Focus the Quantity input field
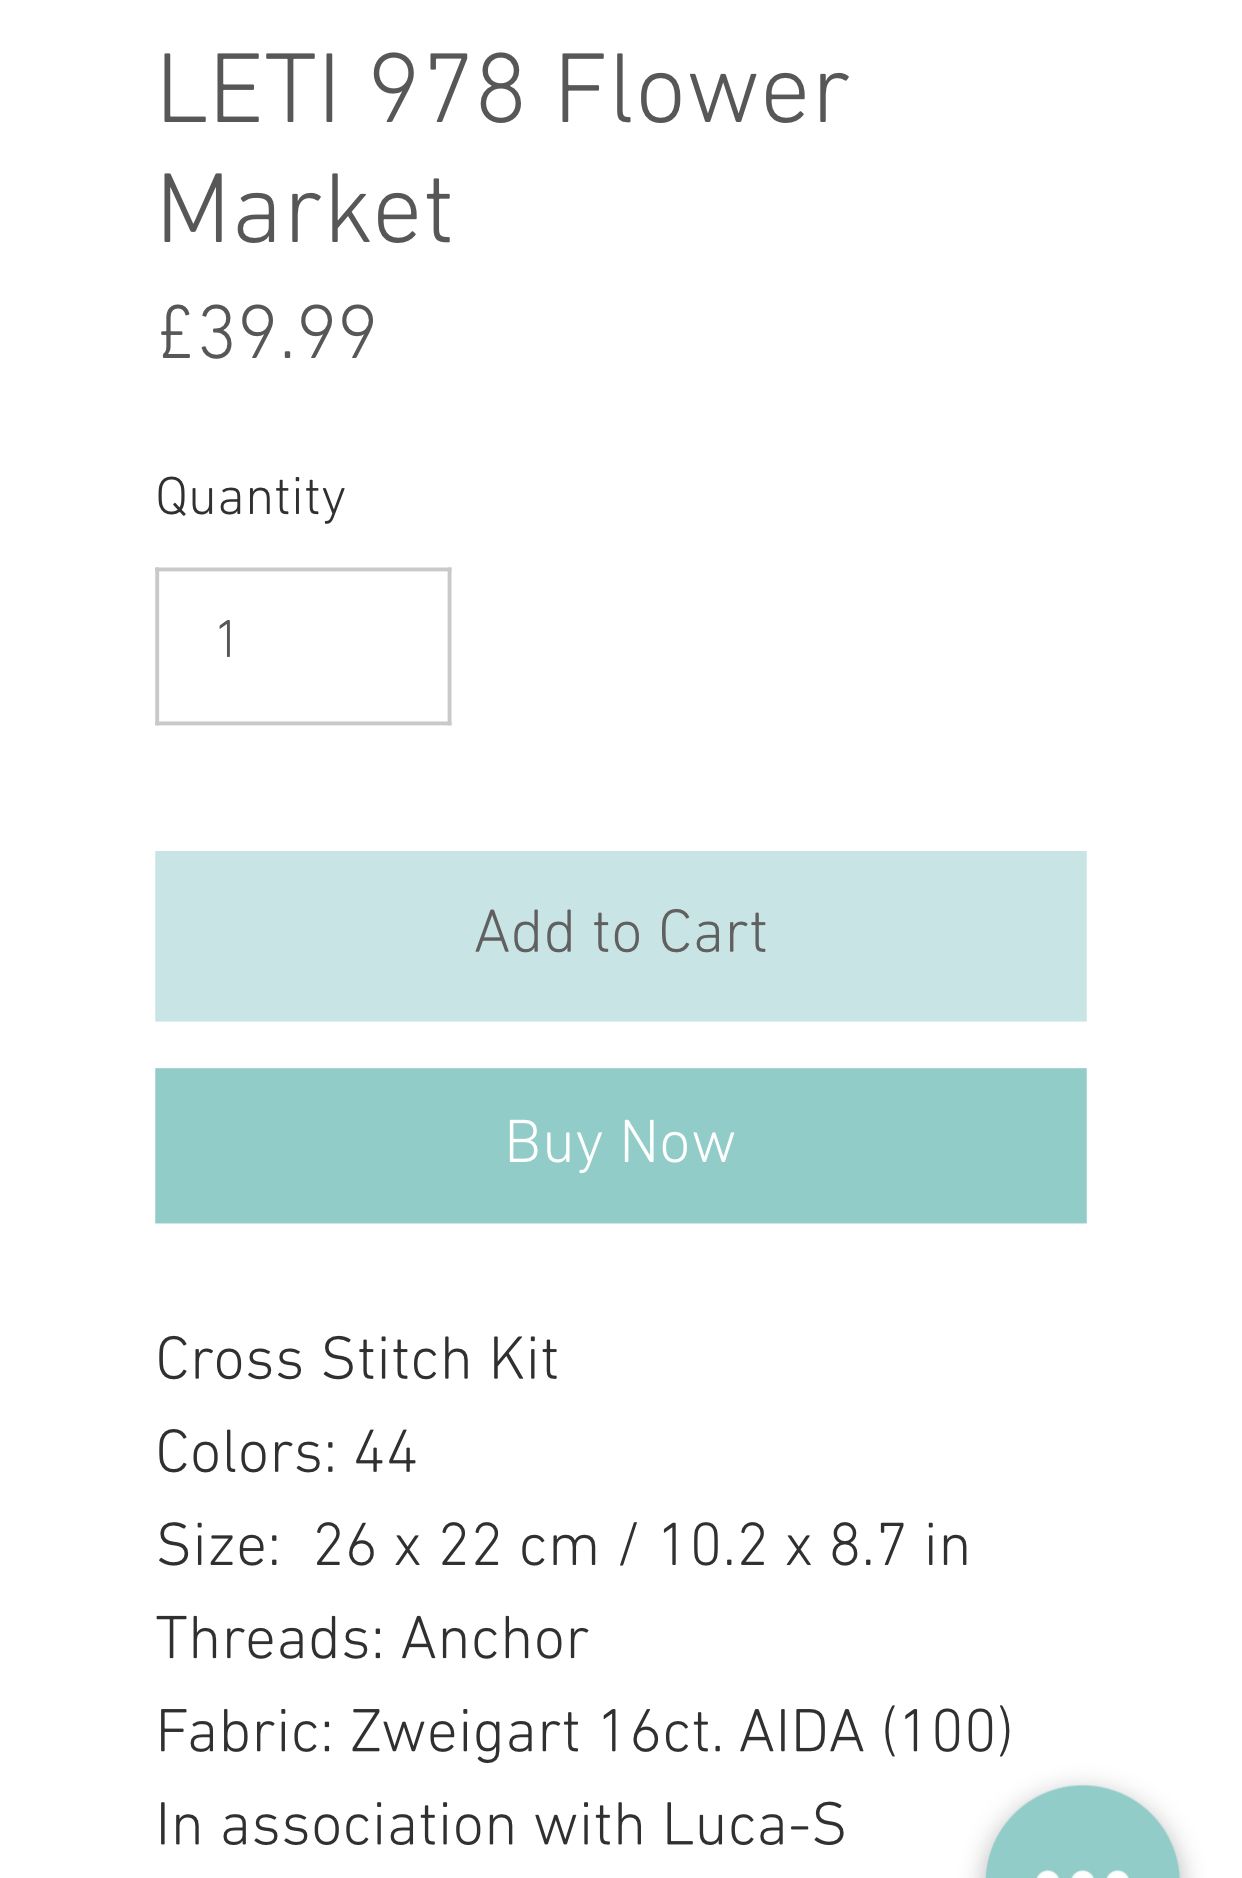This screenshot has height=1878, width=1242. click(x=303, y=645)
